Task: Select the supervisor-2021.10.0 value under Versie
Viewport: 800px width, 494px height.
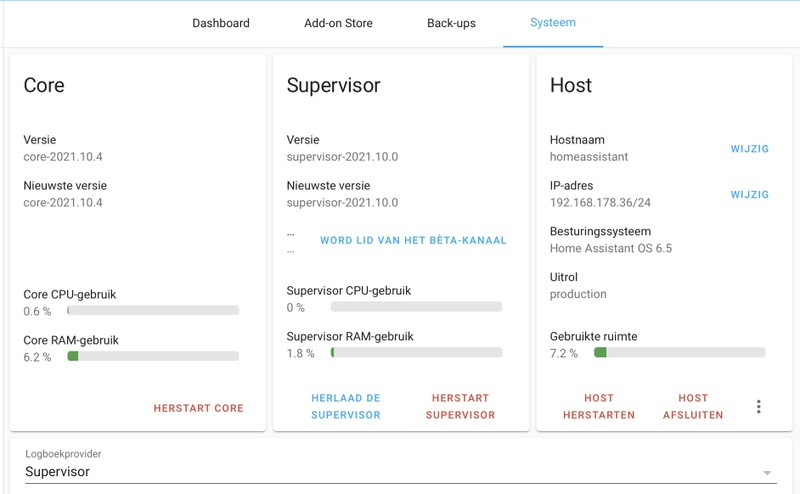Action: pos(342,157)
